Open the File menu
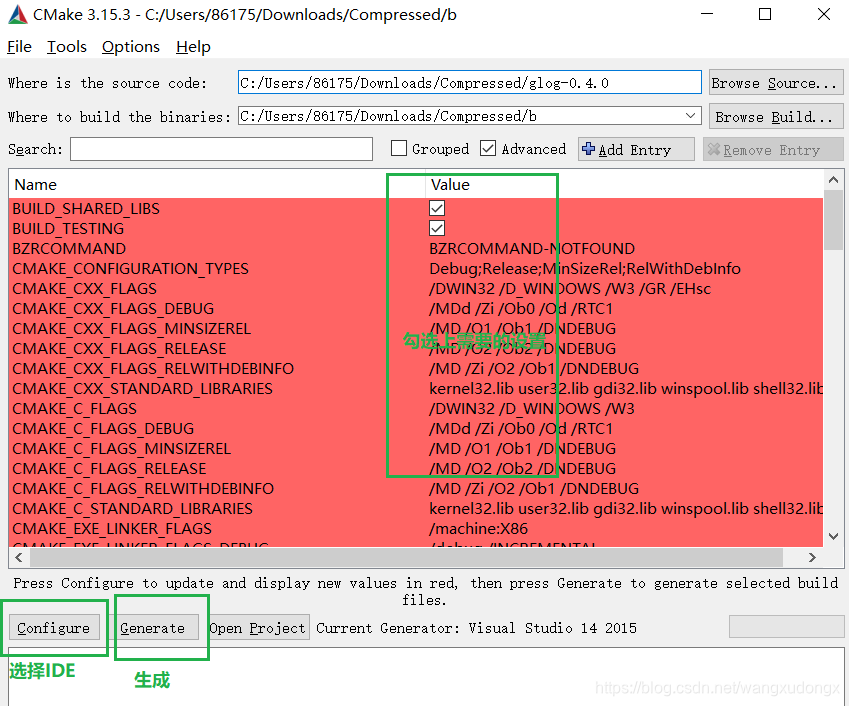849x706 pixels. (x=19, y=47)
